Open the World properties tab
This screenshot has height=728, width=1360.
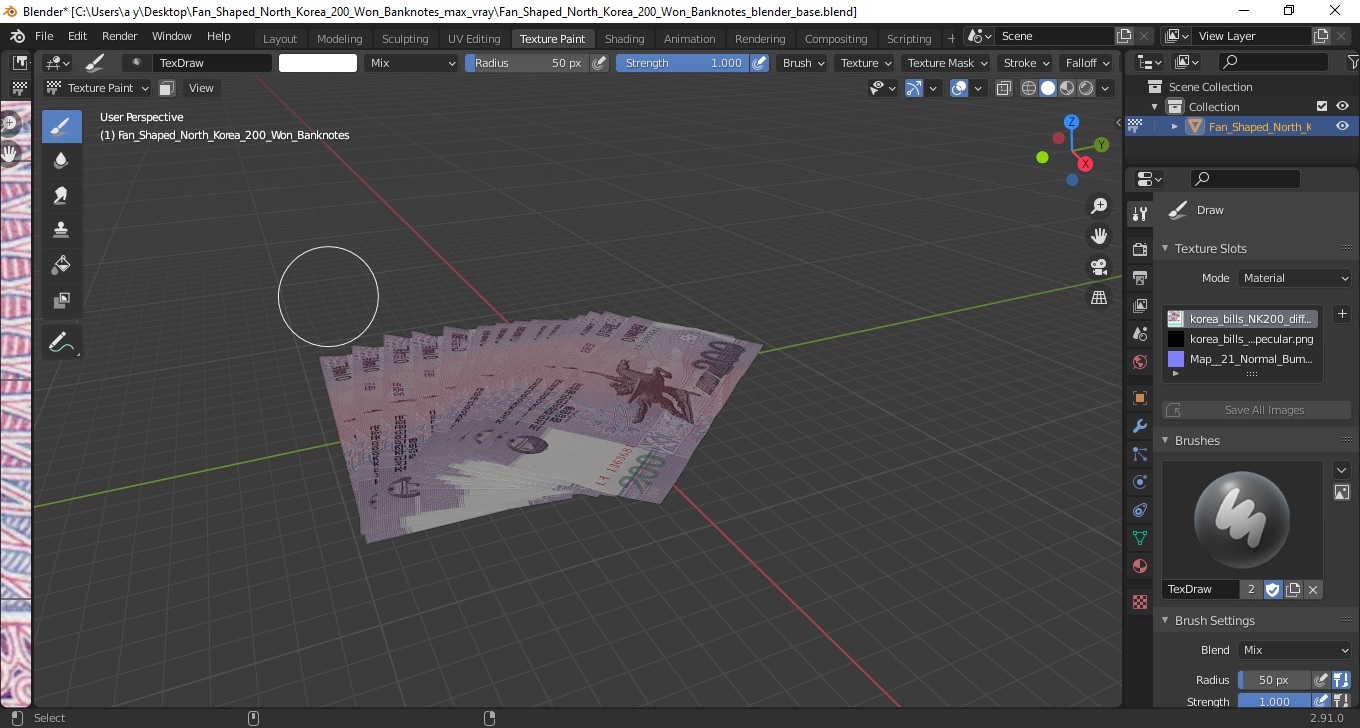(1139, 363)
